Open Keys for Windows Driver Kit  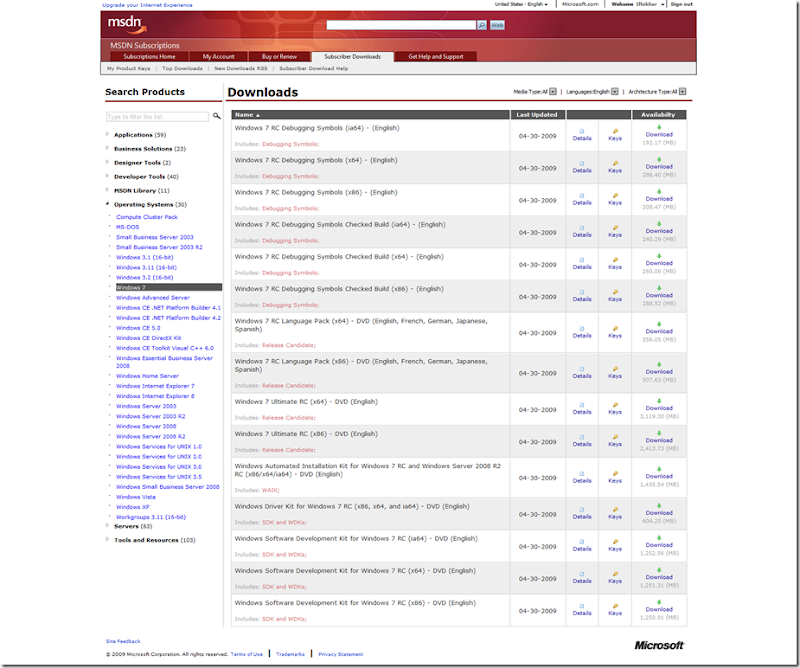pos(615,513)
